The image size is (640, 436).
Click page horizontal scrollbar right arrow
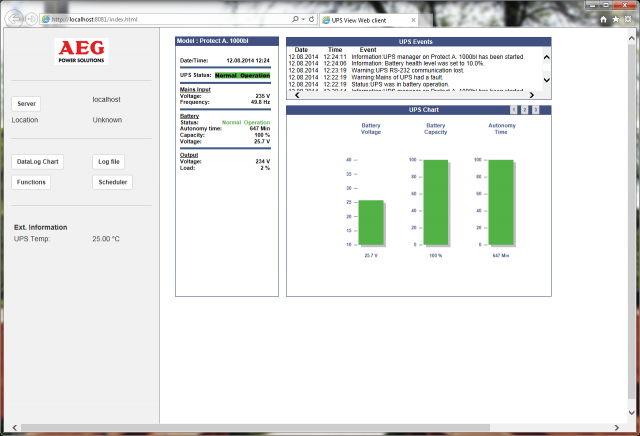click(x=616, y=427)
